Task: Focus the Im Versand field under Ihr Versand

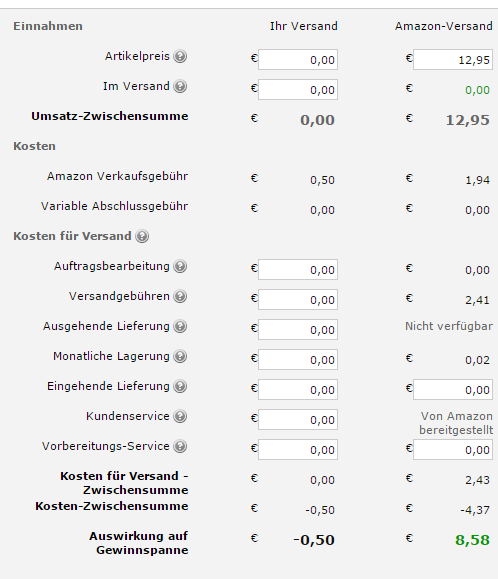Action: (x=298, y=89)
